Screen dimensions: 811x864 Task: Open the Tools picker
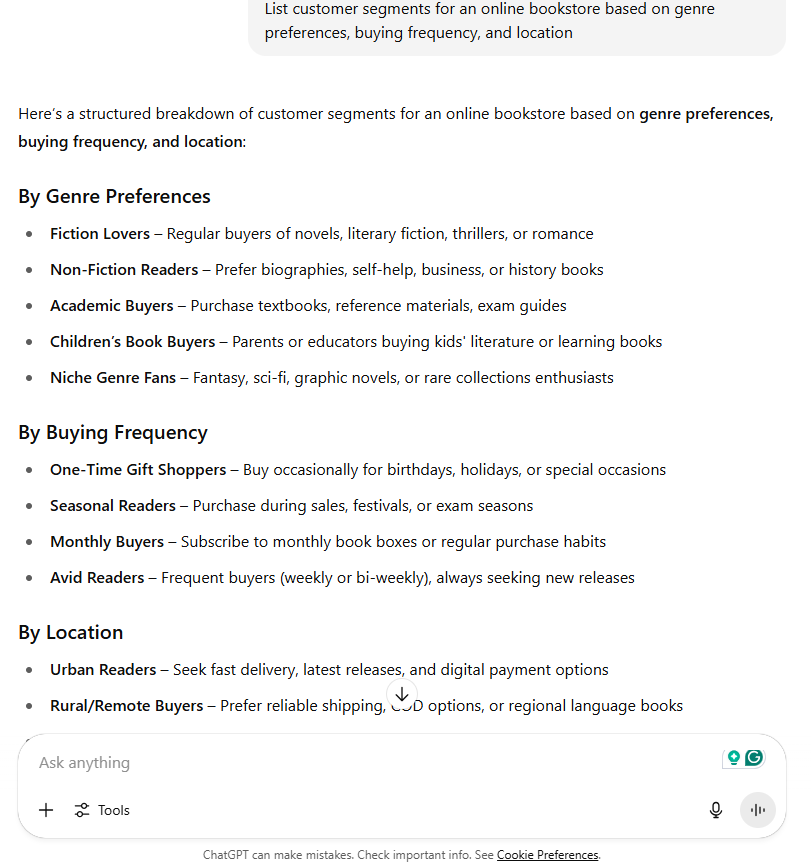pyautogui.click(x=101, y=810)
